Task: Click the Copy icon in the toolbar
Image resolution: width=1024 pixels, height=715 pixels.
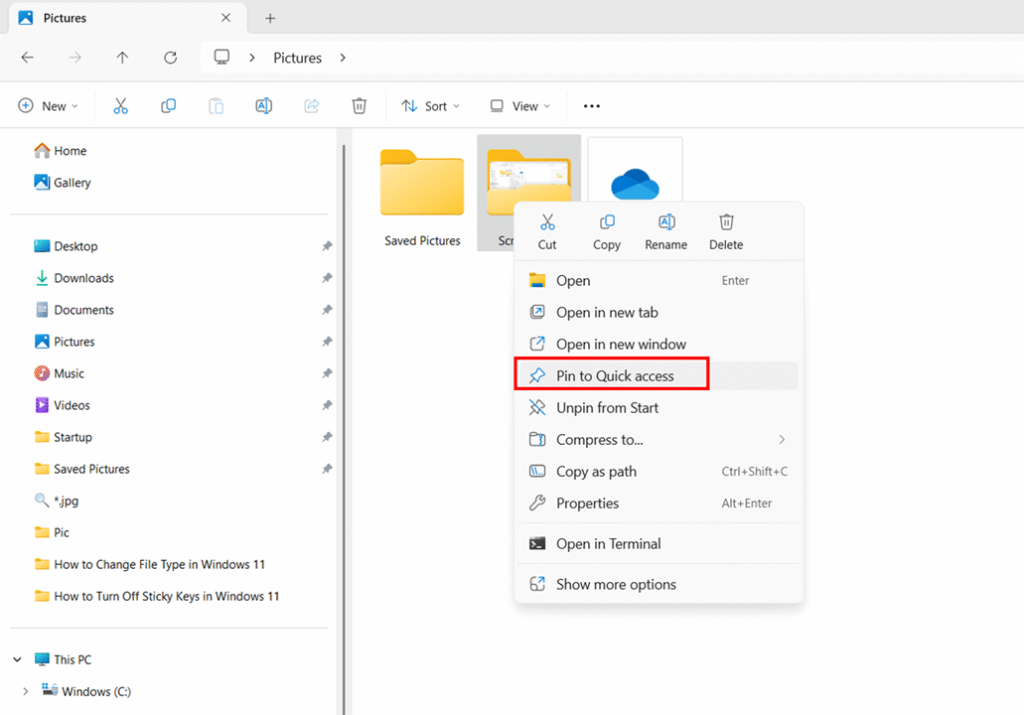Action: click(168, 106)
